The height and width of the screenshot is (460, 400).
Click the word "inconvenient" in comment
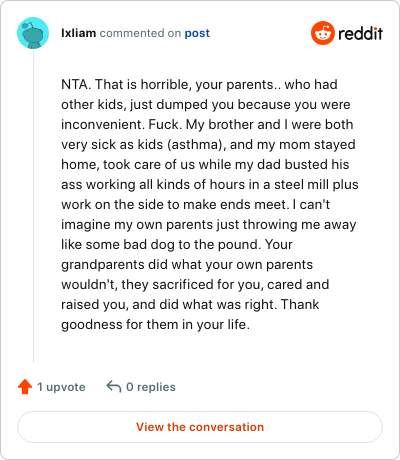coord(103,124)
